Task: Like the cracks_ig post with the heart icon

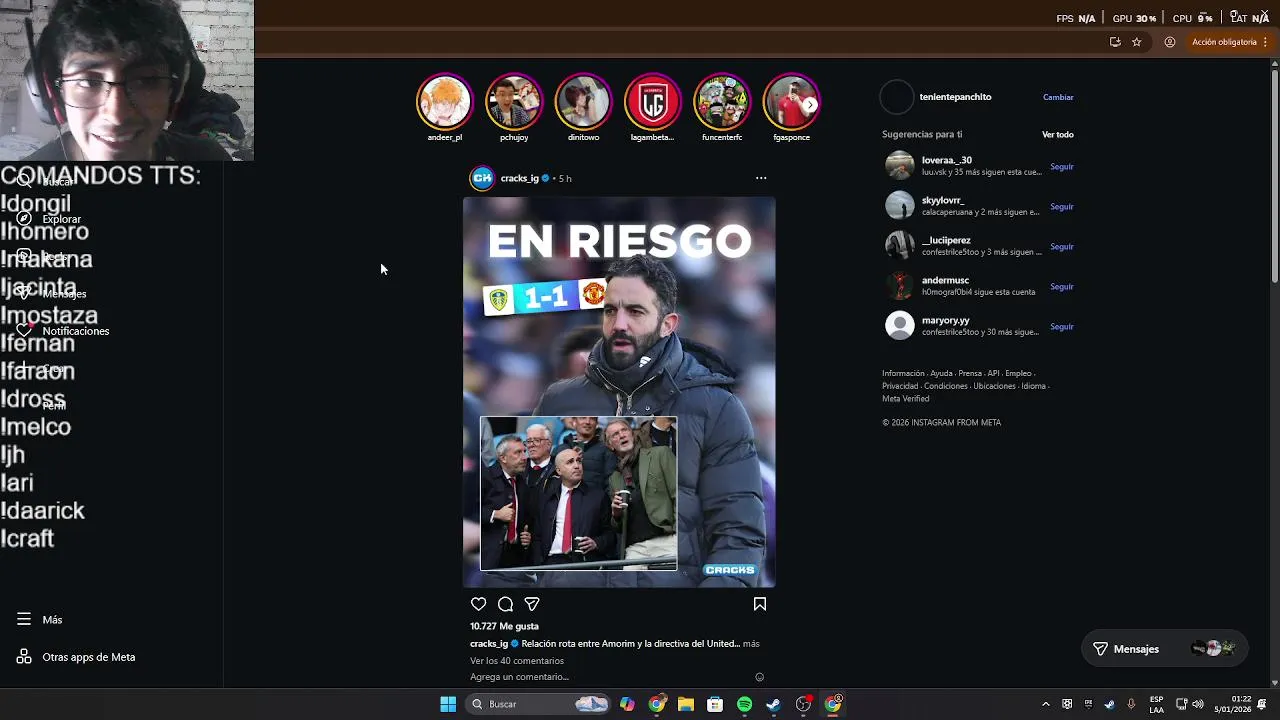Action: [x=478, y=604]
